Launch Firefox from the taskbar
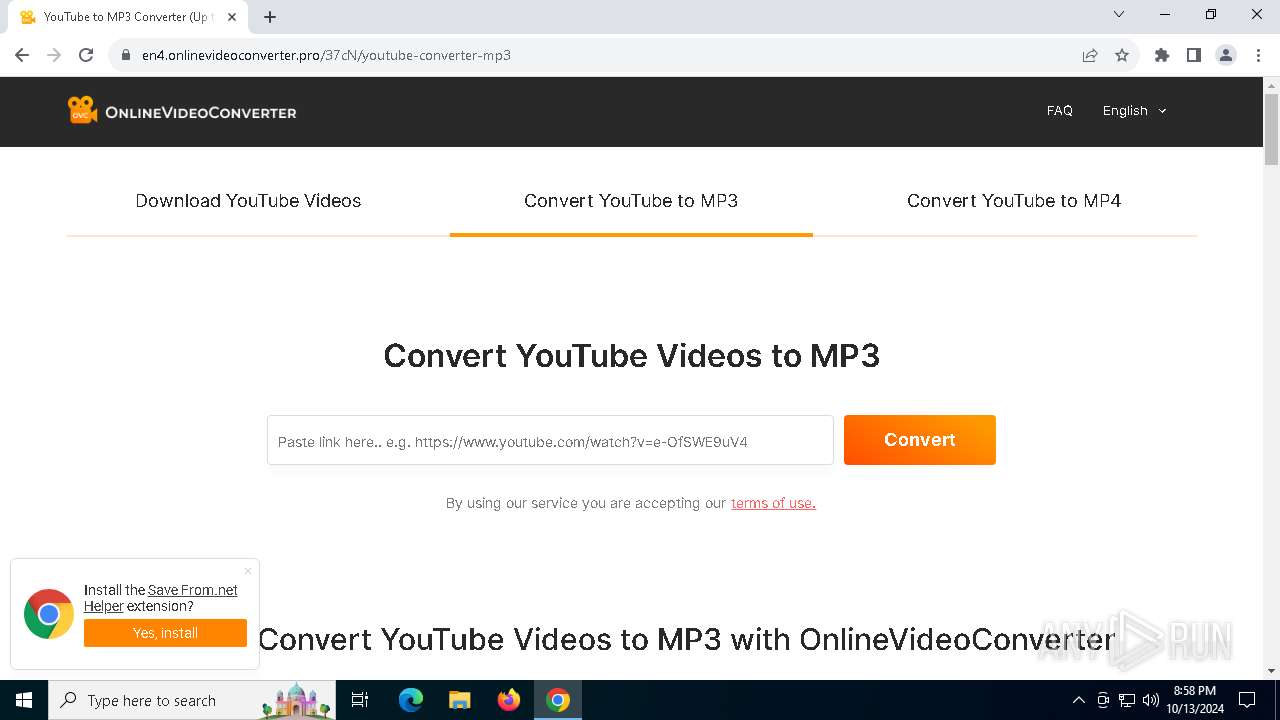This screenshot has height=720, width=1280. click(509, 700)
